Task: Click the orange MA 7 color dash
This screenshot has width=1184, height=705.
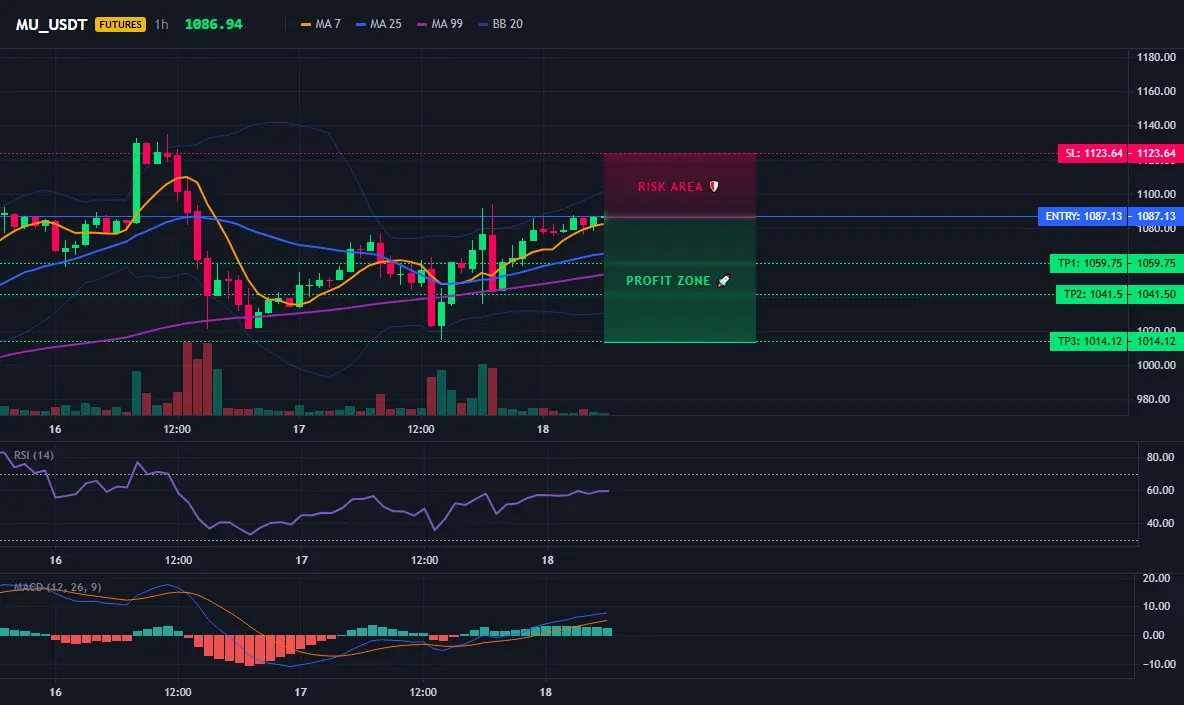Action: (x=306, y=25)
